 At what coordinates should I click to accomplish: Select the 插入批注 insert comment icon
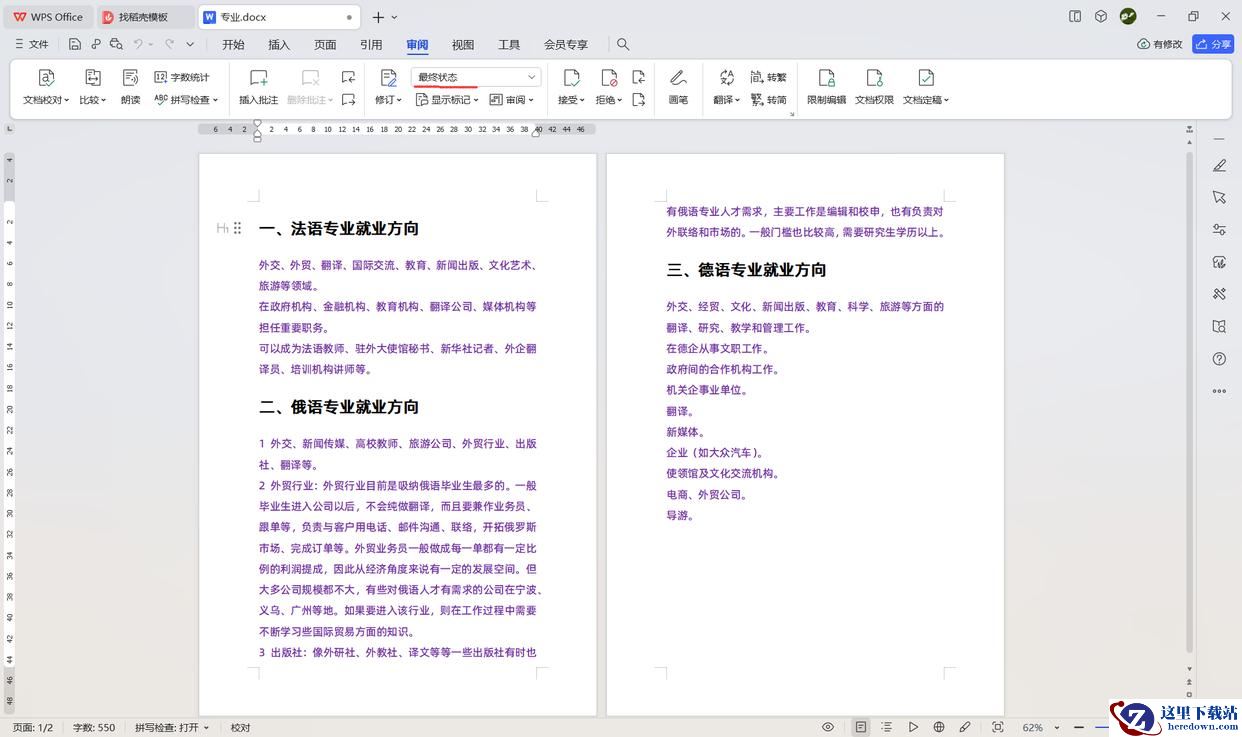(258, 87)
